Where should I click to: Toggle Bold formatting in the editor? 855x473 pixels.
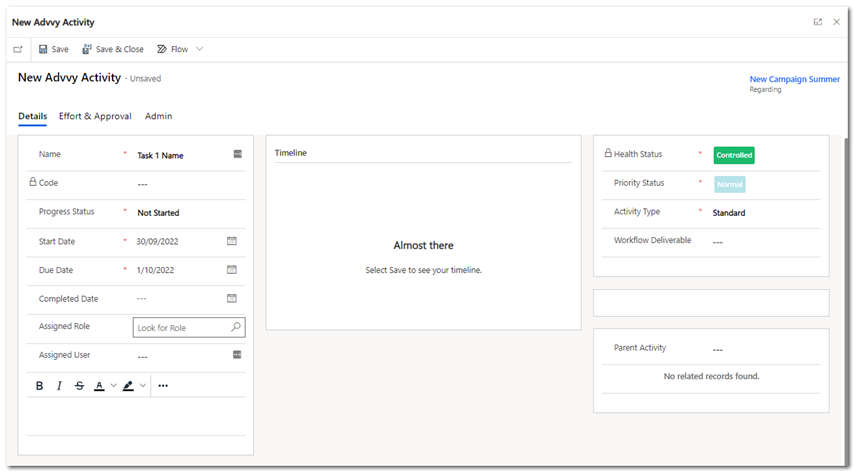click(40, 386)
